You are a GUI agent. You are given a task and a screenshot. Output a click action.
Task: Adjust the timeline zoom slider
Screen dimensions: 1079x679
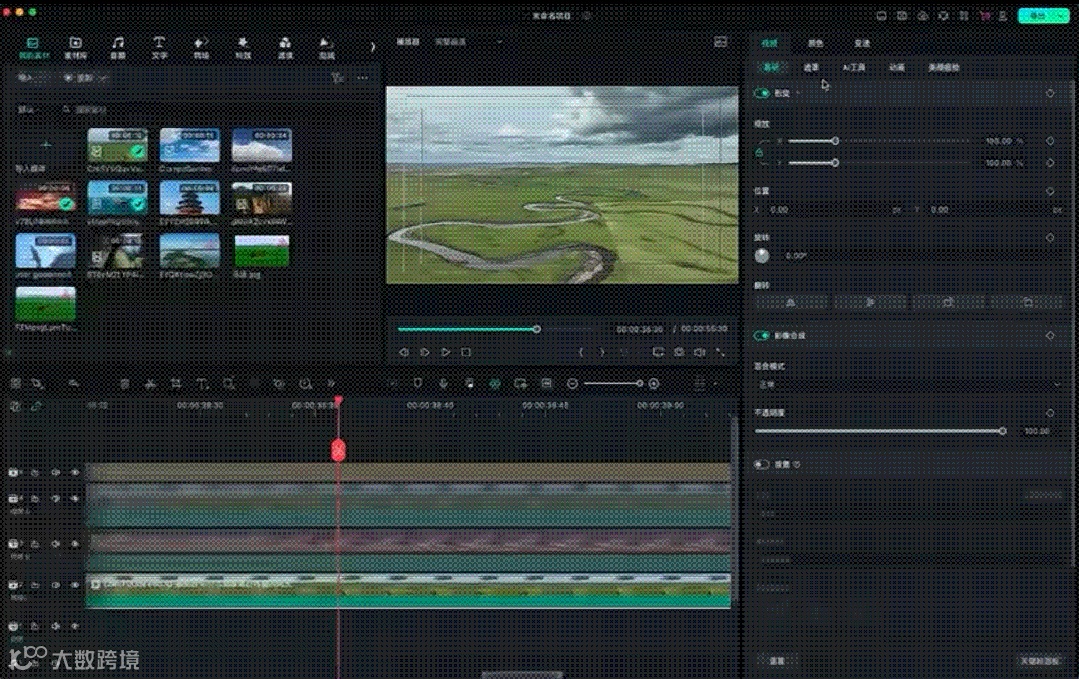tap(613, 384)
